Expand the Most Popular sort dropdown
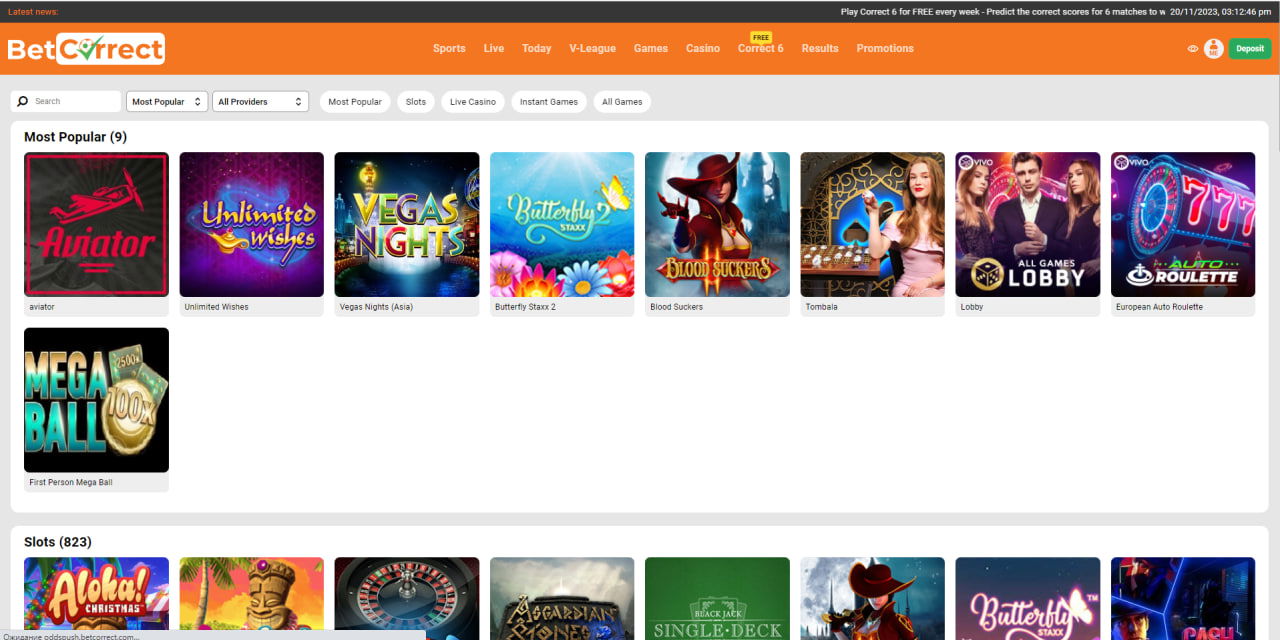The height and width of the screenshot is (640, 1280). click(167, 102)
